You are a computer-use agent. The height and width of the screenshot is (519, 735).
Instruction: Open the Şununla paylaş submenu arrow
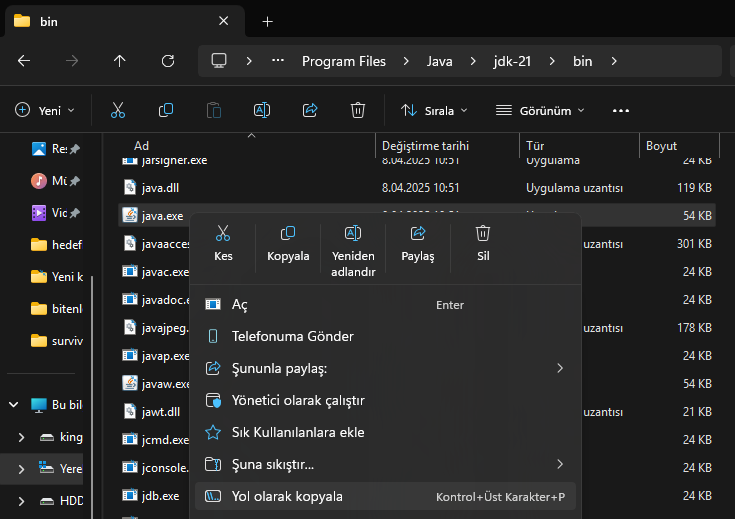[560, 368]
